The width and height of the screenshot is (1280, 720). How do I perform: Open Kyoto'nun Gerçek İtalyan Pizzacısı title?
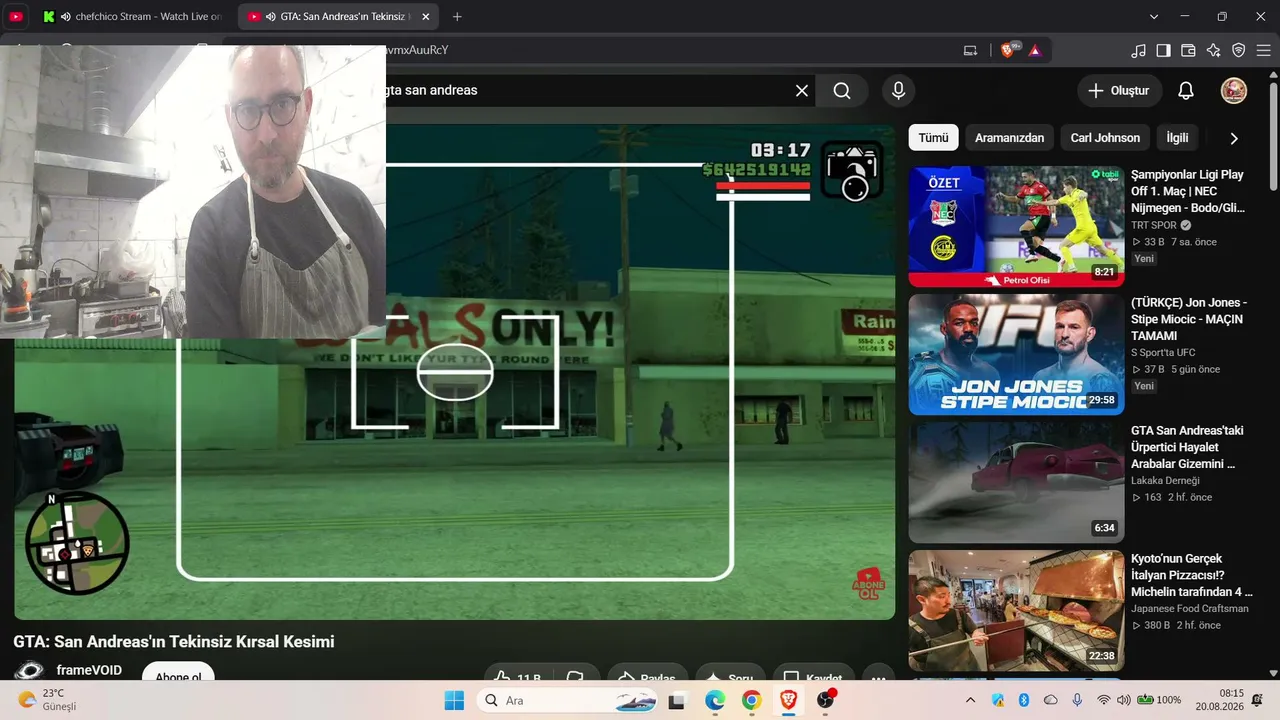click(1191, 575)
